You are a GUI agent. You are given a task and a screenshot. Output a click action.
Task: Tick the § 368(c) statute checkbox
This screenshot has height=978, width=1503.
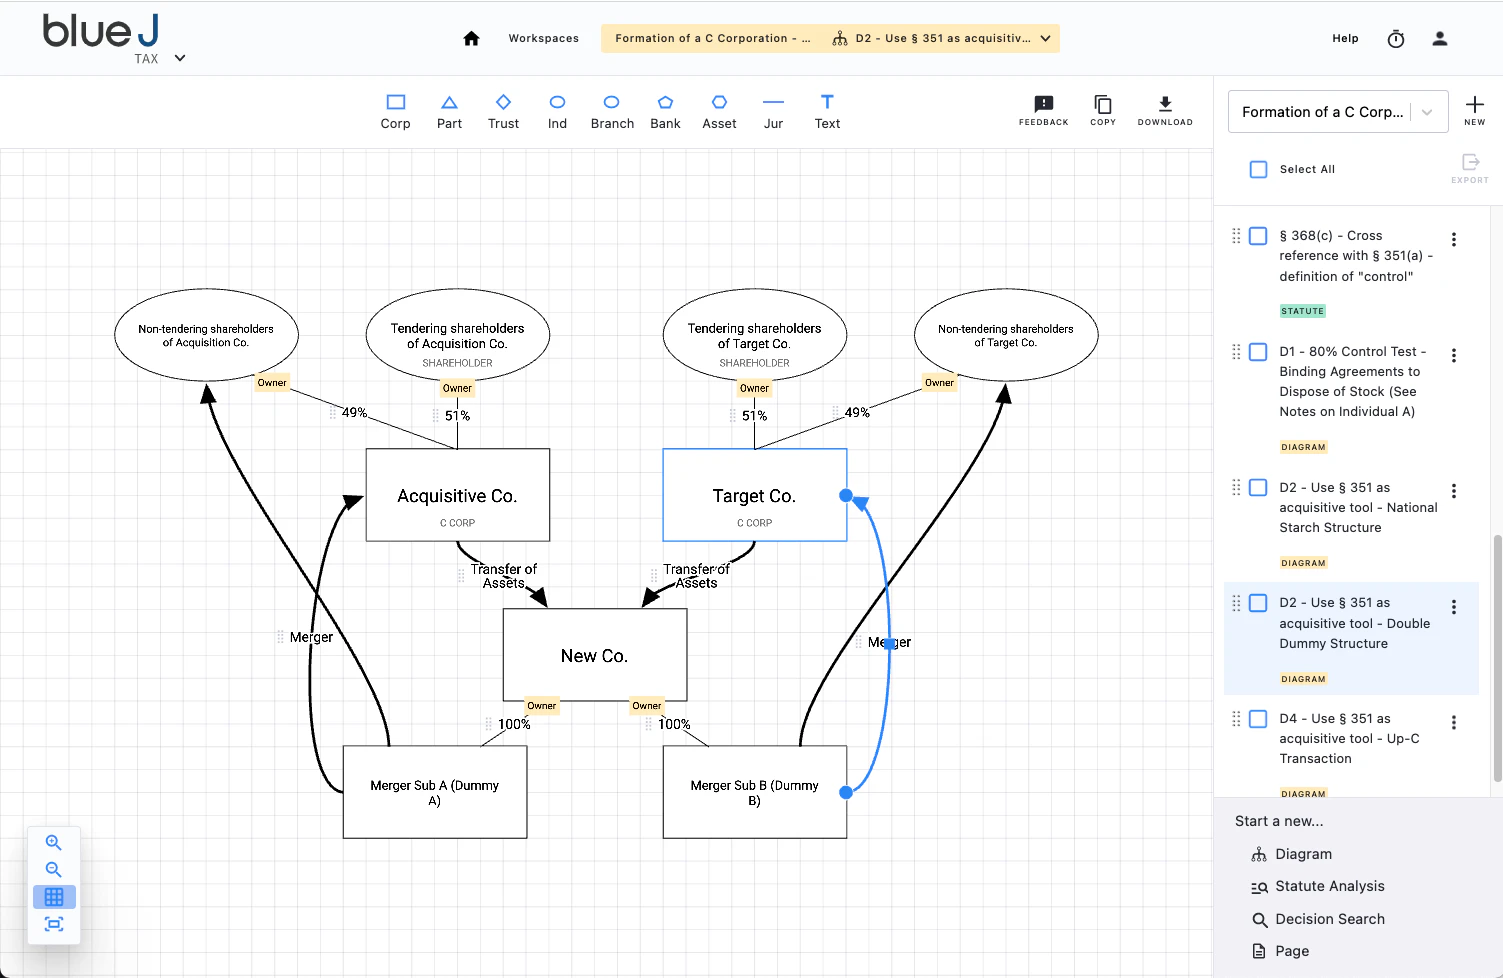[x=1259, y=236]
